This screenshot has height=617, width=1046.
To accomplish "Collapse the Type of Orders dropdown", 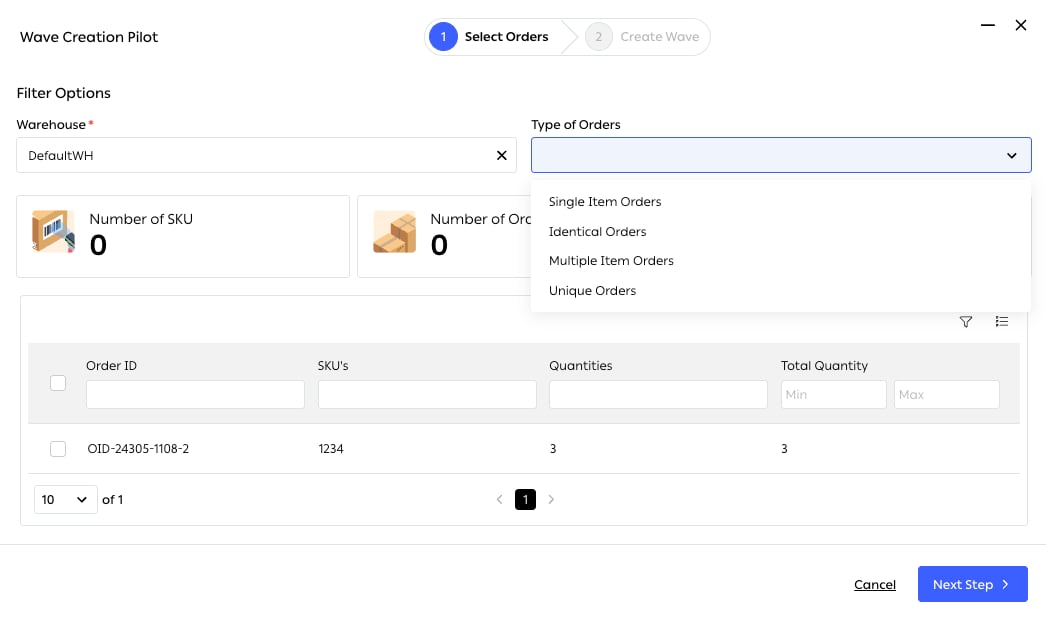I will coord(1011,155).
